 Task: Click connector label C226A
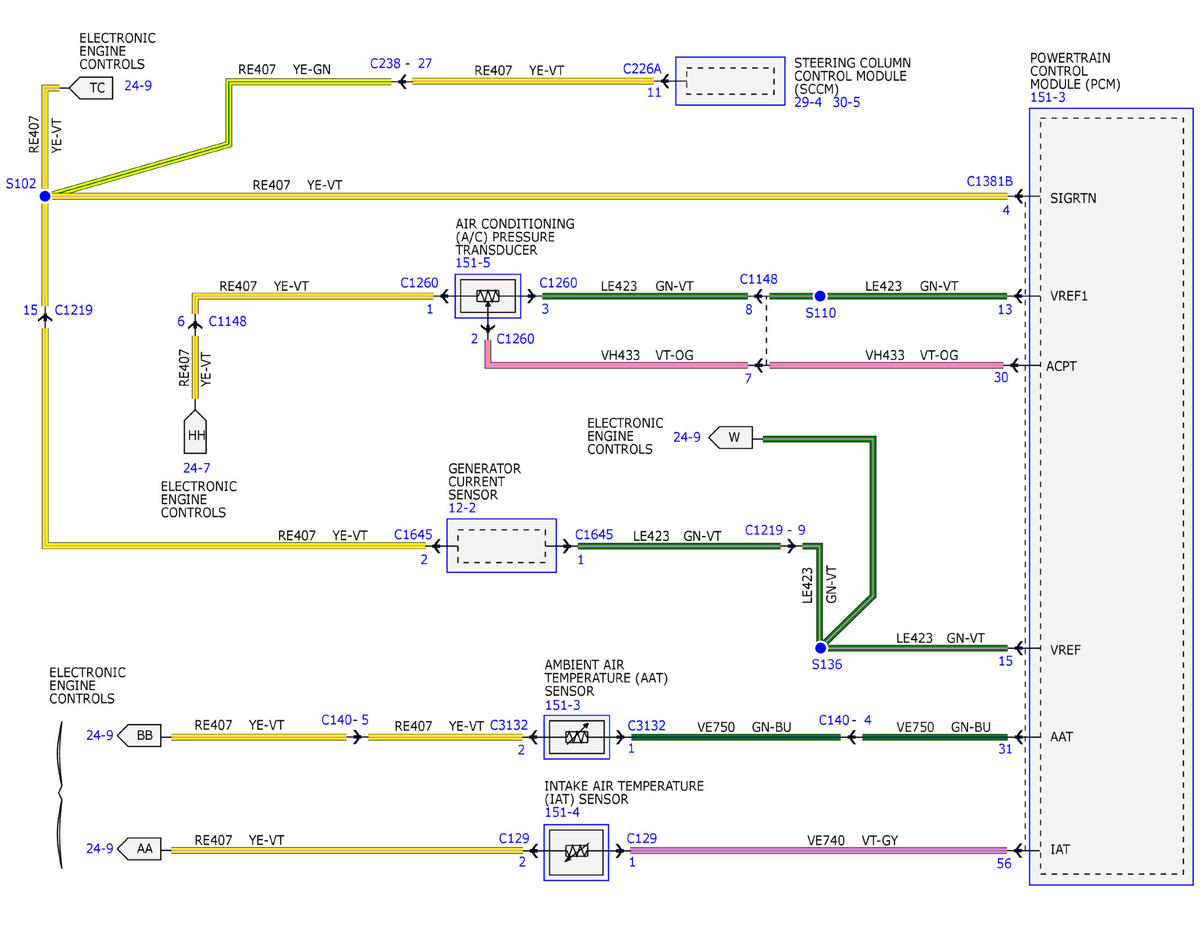tap(641, 69)
